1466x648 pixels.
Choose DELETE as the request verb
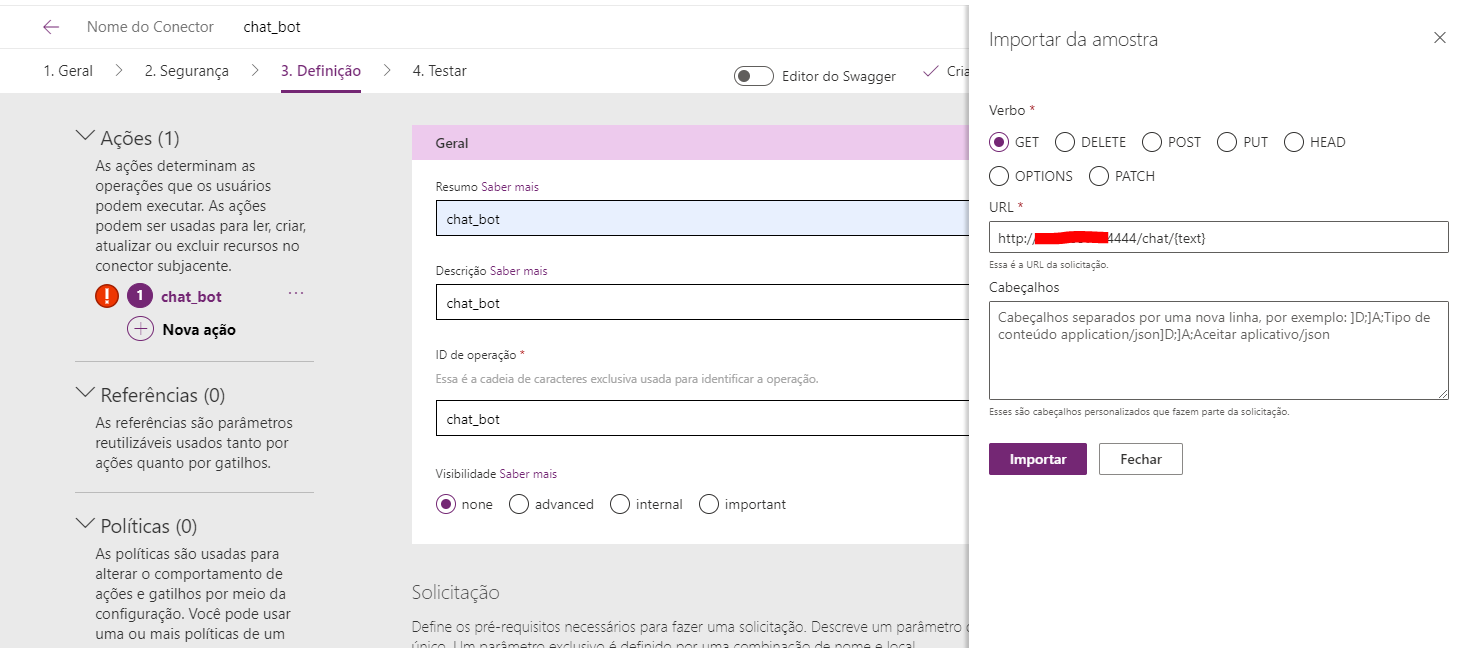(1064, 142)
